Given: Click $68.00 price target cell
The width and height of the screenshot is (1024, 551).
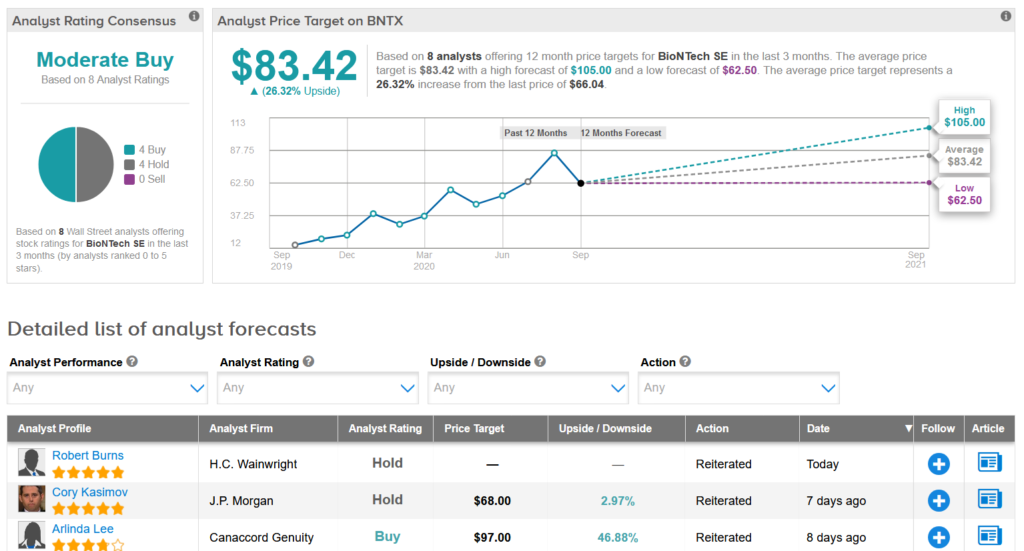Looking at the screenshot, I should point(492,501).
